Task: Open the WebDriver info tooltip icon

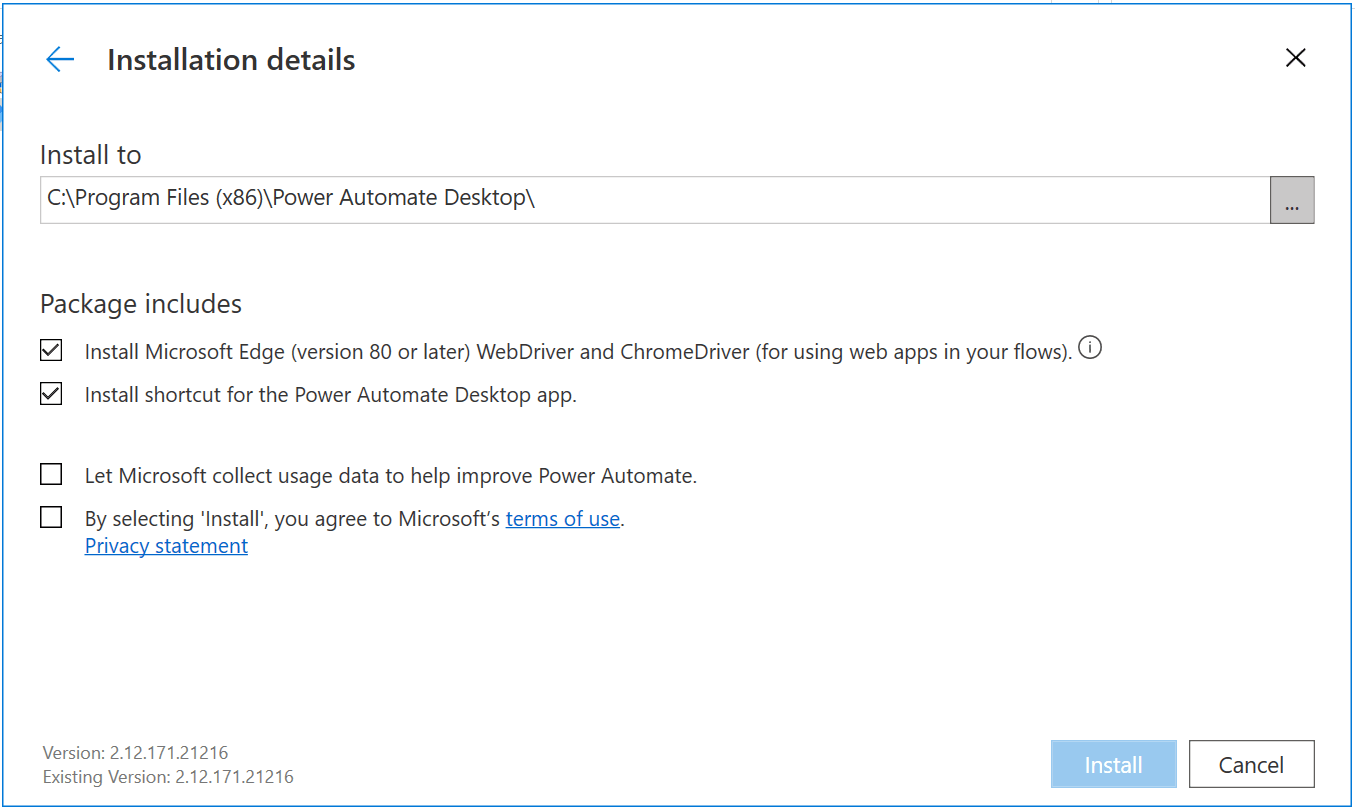Action: point(1090,349)
